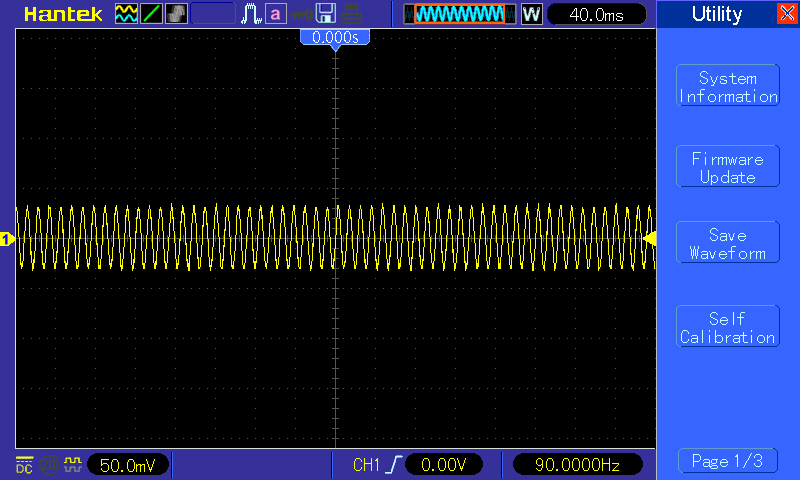
Task: Click the 20 bandwidth limit indicator
Action: pyautogui.click(x=48, y=465)
